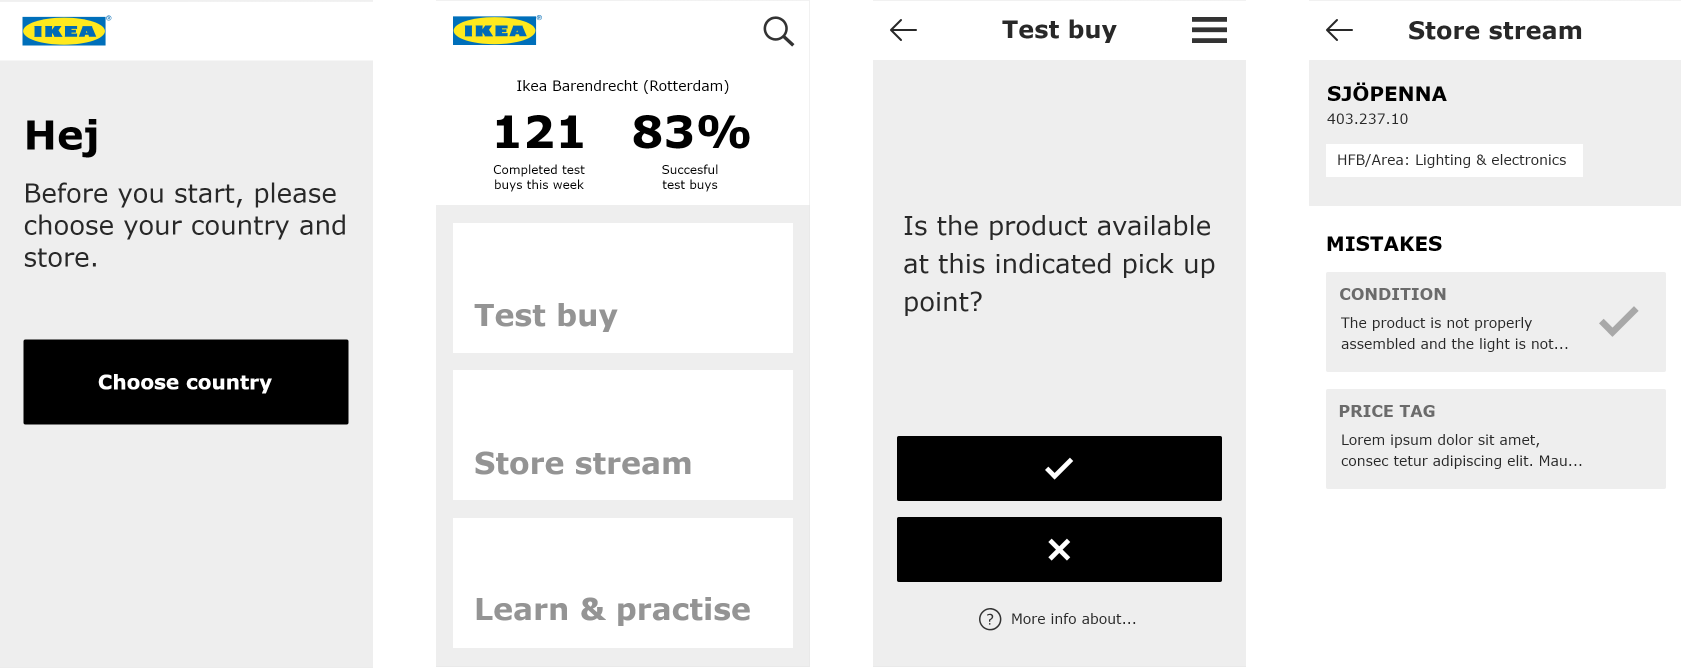Confirm product availability with the checkmark button
The image size is (1681, 668).
(x=1059, y=468)
